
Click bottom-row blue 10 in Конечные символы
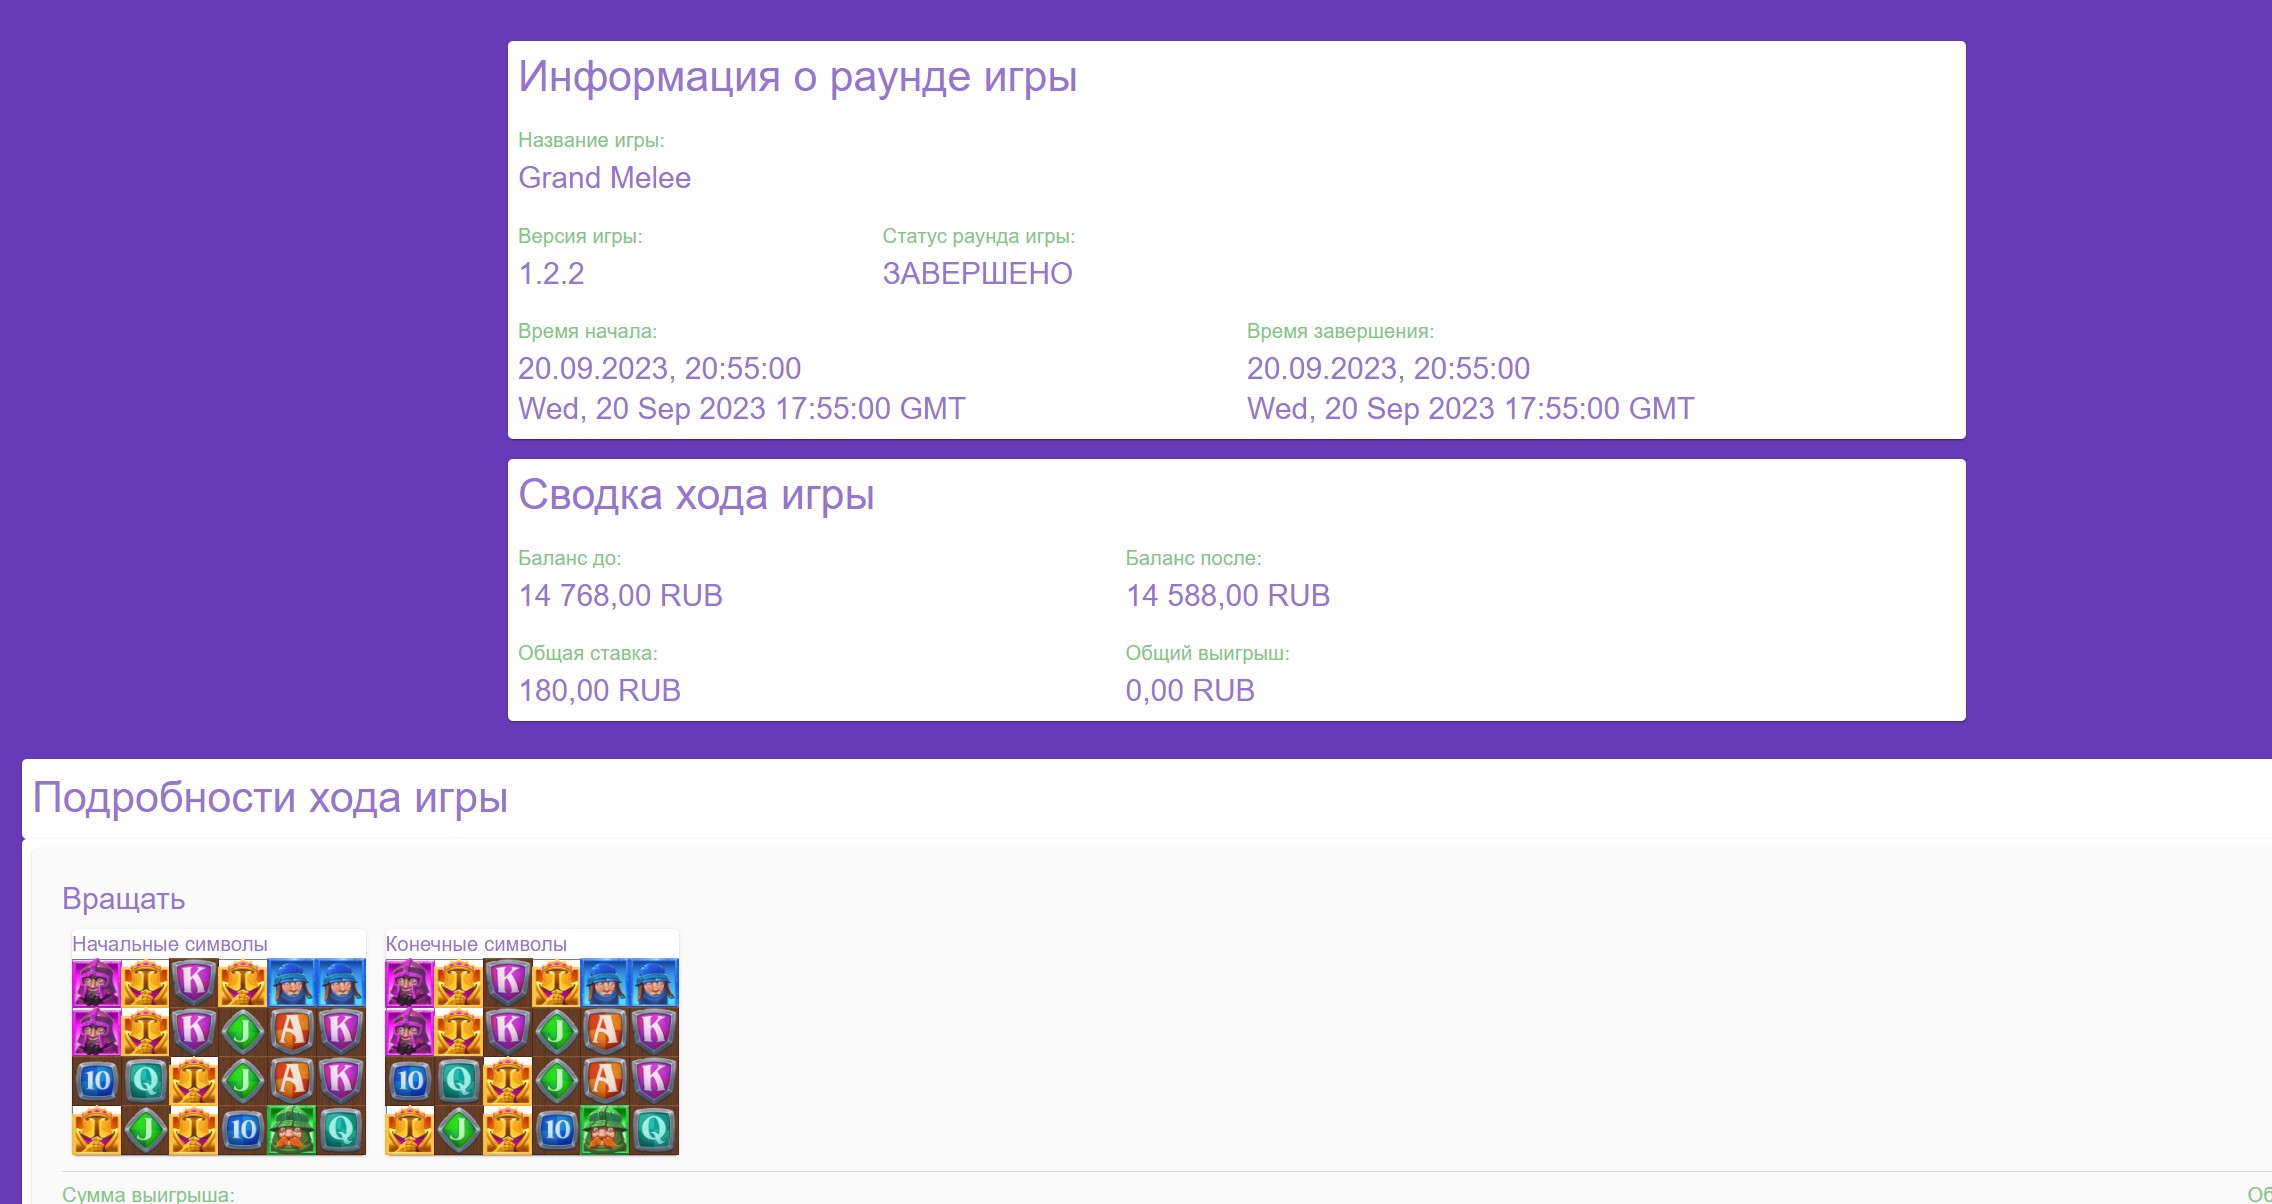(557, 1130)
